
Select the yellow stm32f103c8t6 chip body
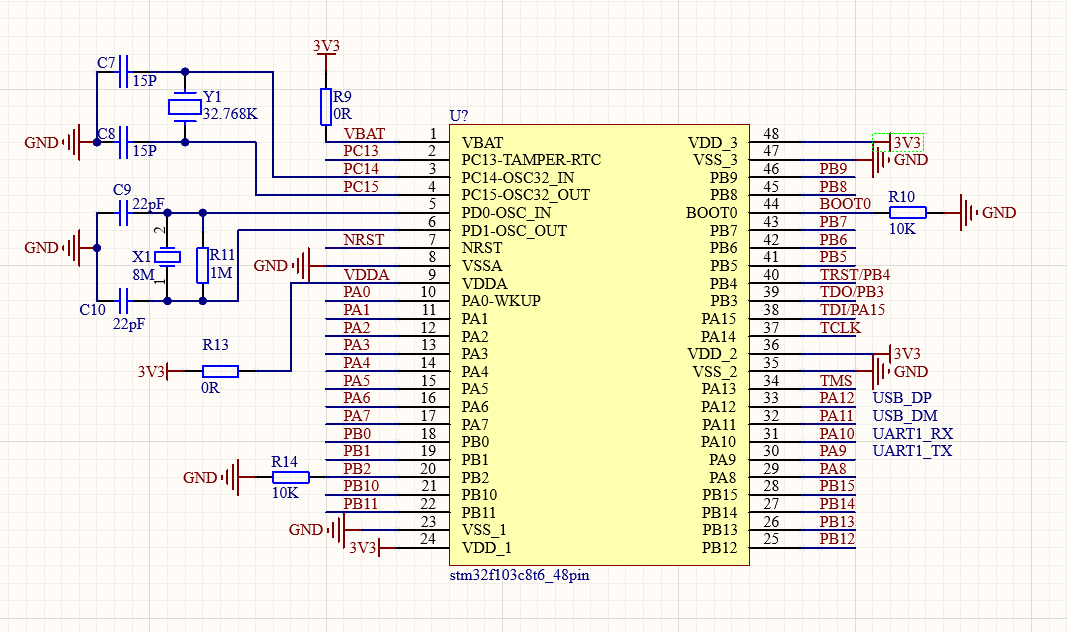(x=599, y=344)
